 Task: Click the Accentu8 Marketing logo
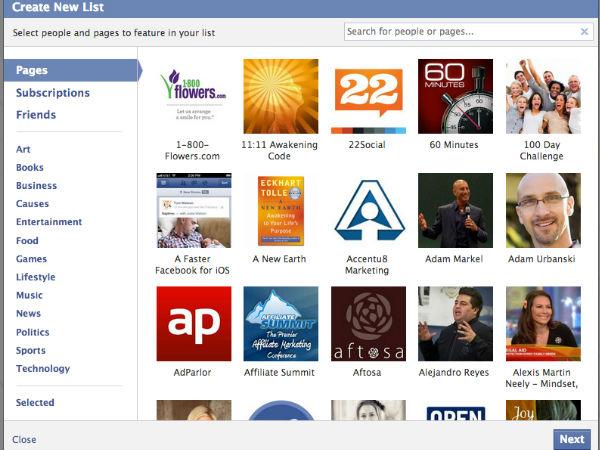pos(368,210)
